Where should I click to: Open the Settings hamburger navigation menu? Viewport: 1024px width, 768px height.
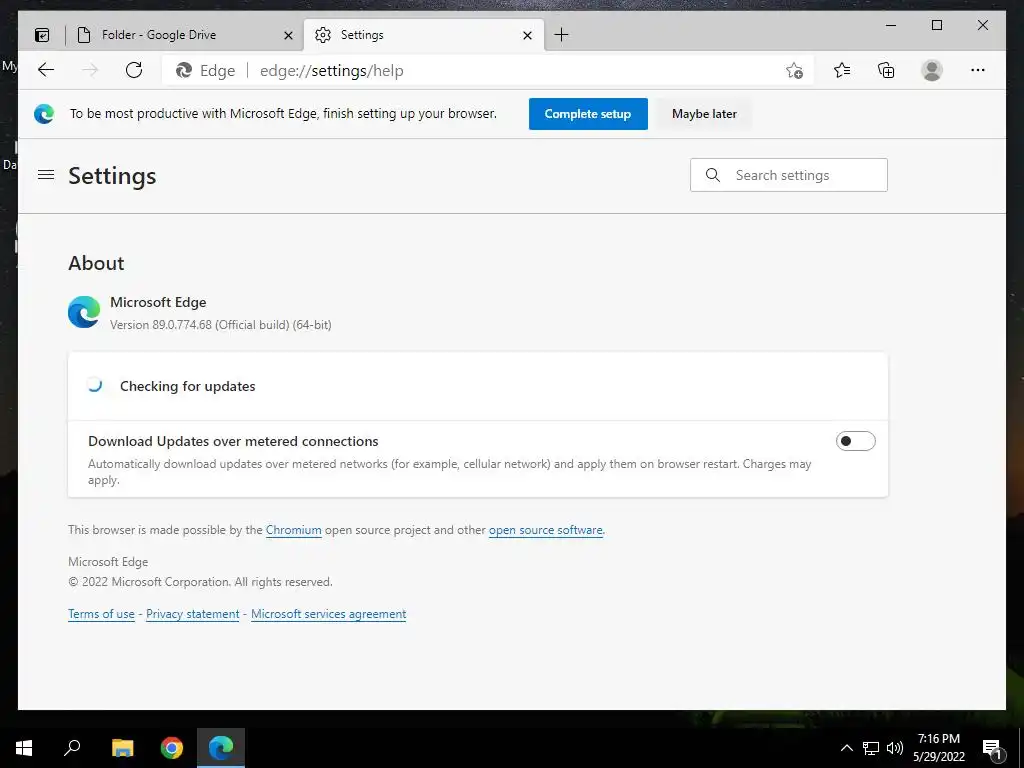[x=46, y=175]
